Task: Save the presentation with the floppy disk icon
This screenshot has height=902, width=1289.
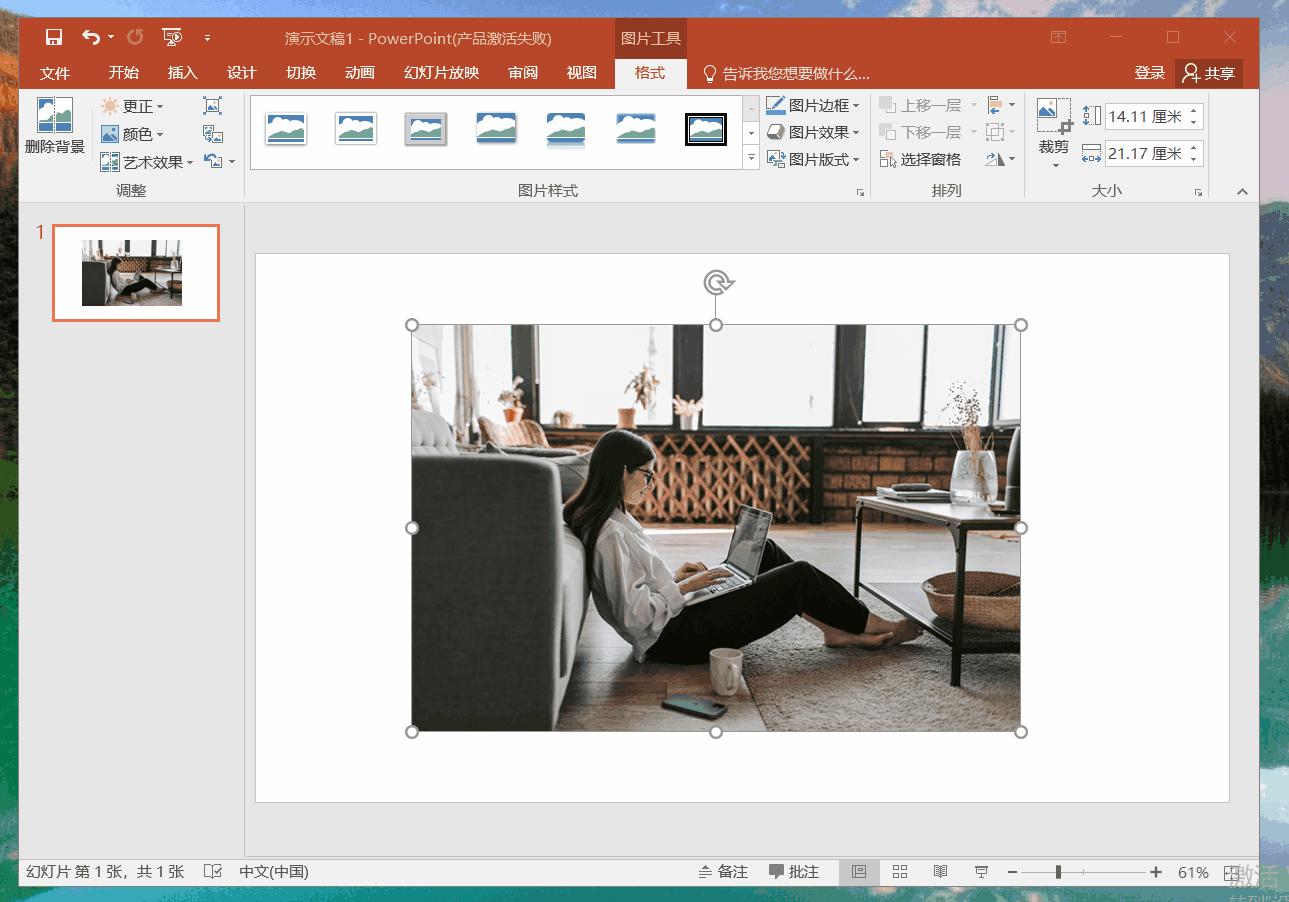Action: pyautogui.click(x=54, y=38)
